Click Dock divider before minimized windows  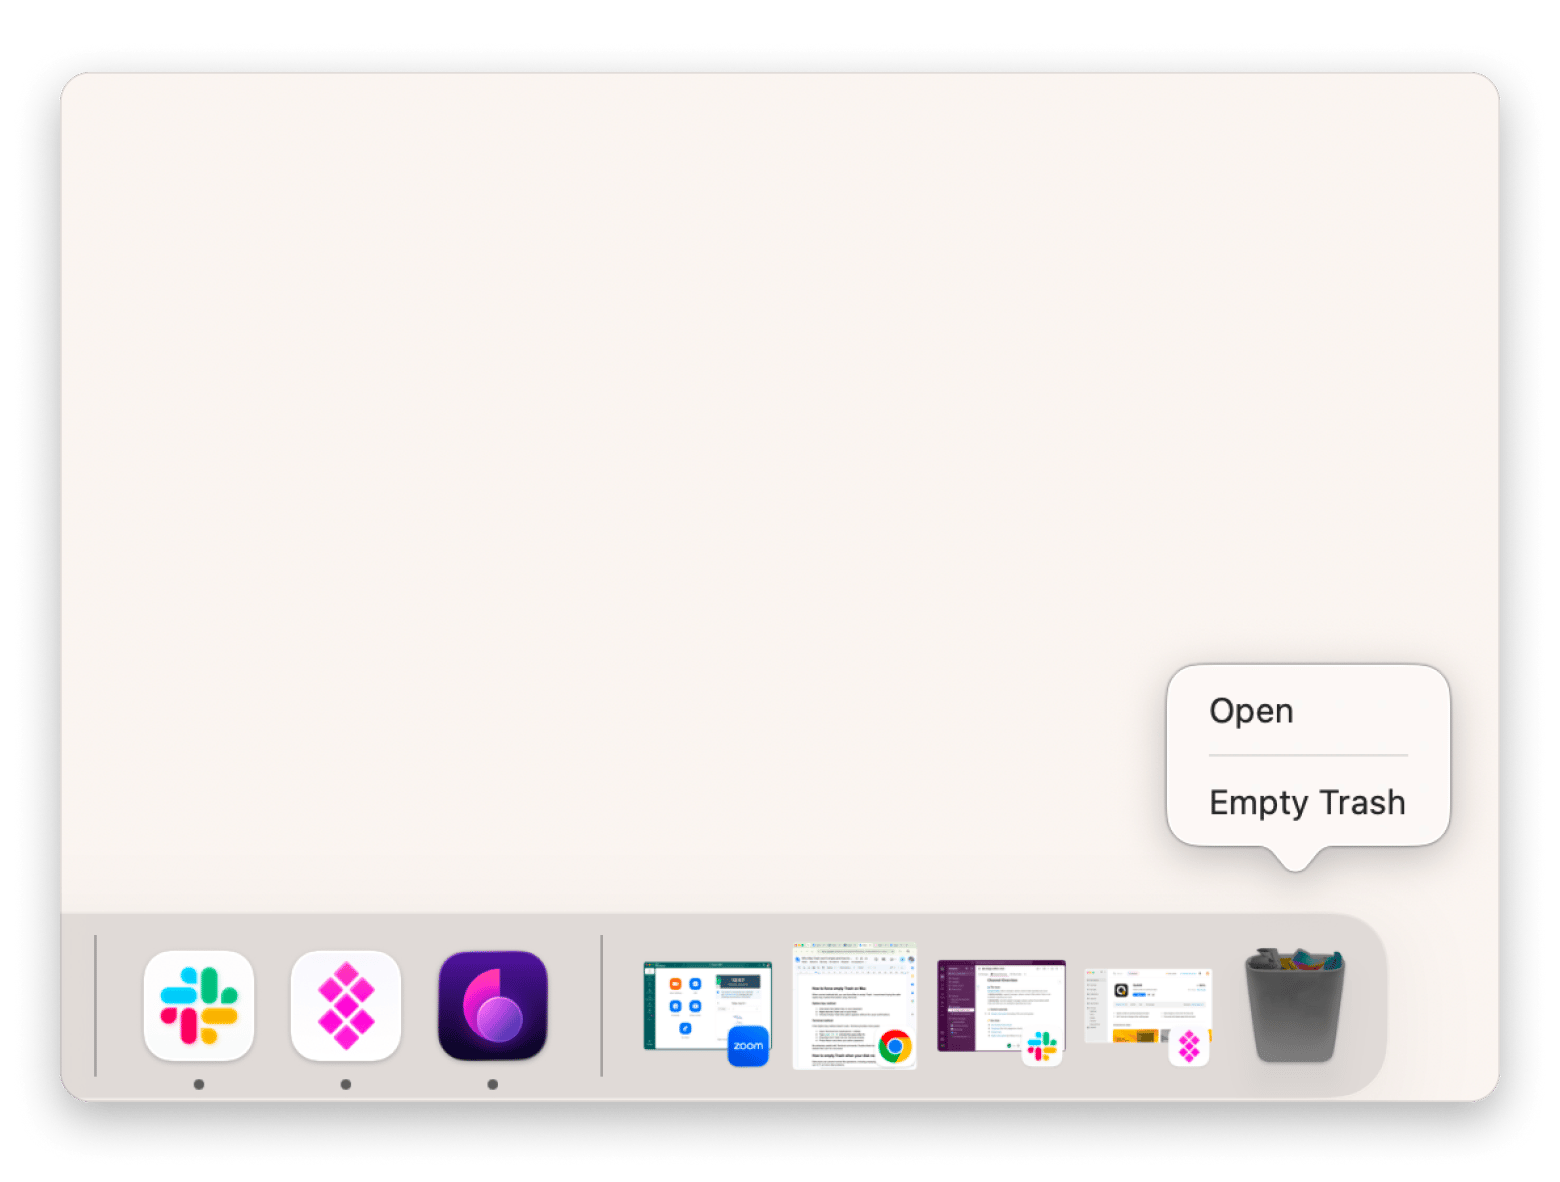(601, 1006)
